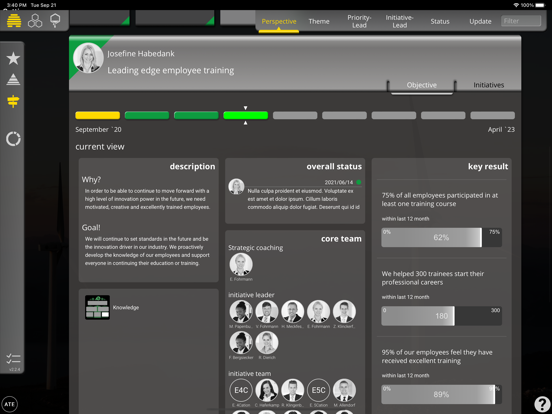The image size is (552, 414).
Task: Open the Initiatives sub-tab
Action: 489,85
